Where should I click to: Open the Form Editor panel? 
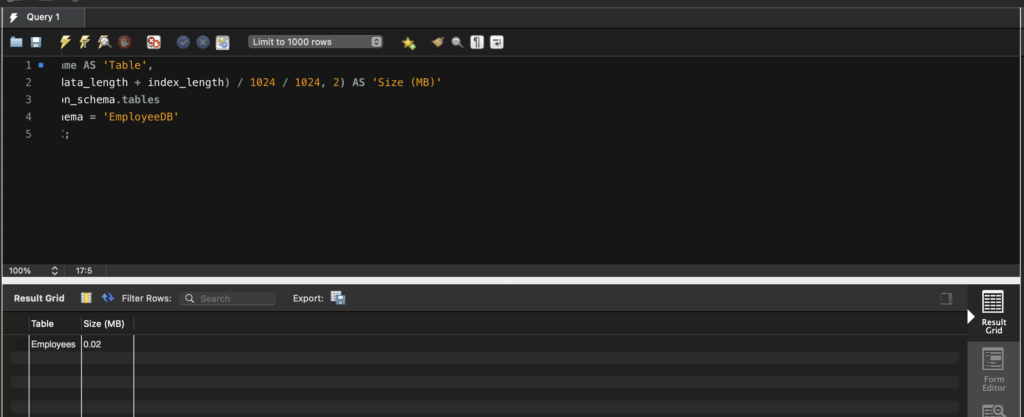(993, 366)
